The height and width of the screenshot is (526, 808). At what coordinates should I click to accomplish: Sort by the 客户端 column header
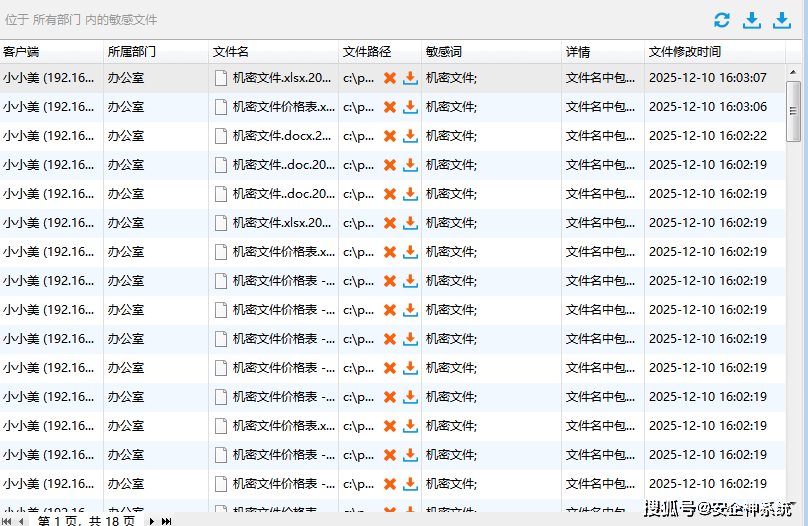[52, 52]
